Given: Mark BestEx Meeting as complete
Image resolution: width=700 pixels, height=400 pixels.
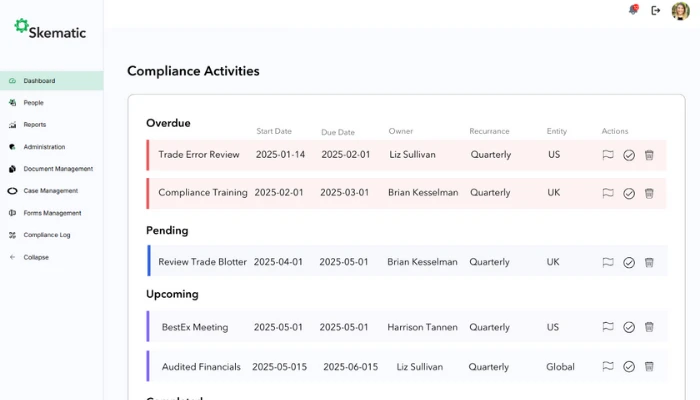Looking at the screenshot, I should point(629,327).
